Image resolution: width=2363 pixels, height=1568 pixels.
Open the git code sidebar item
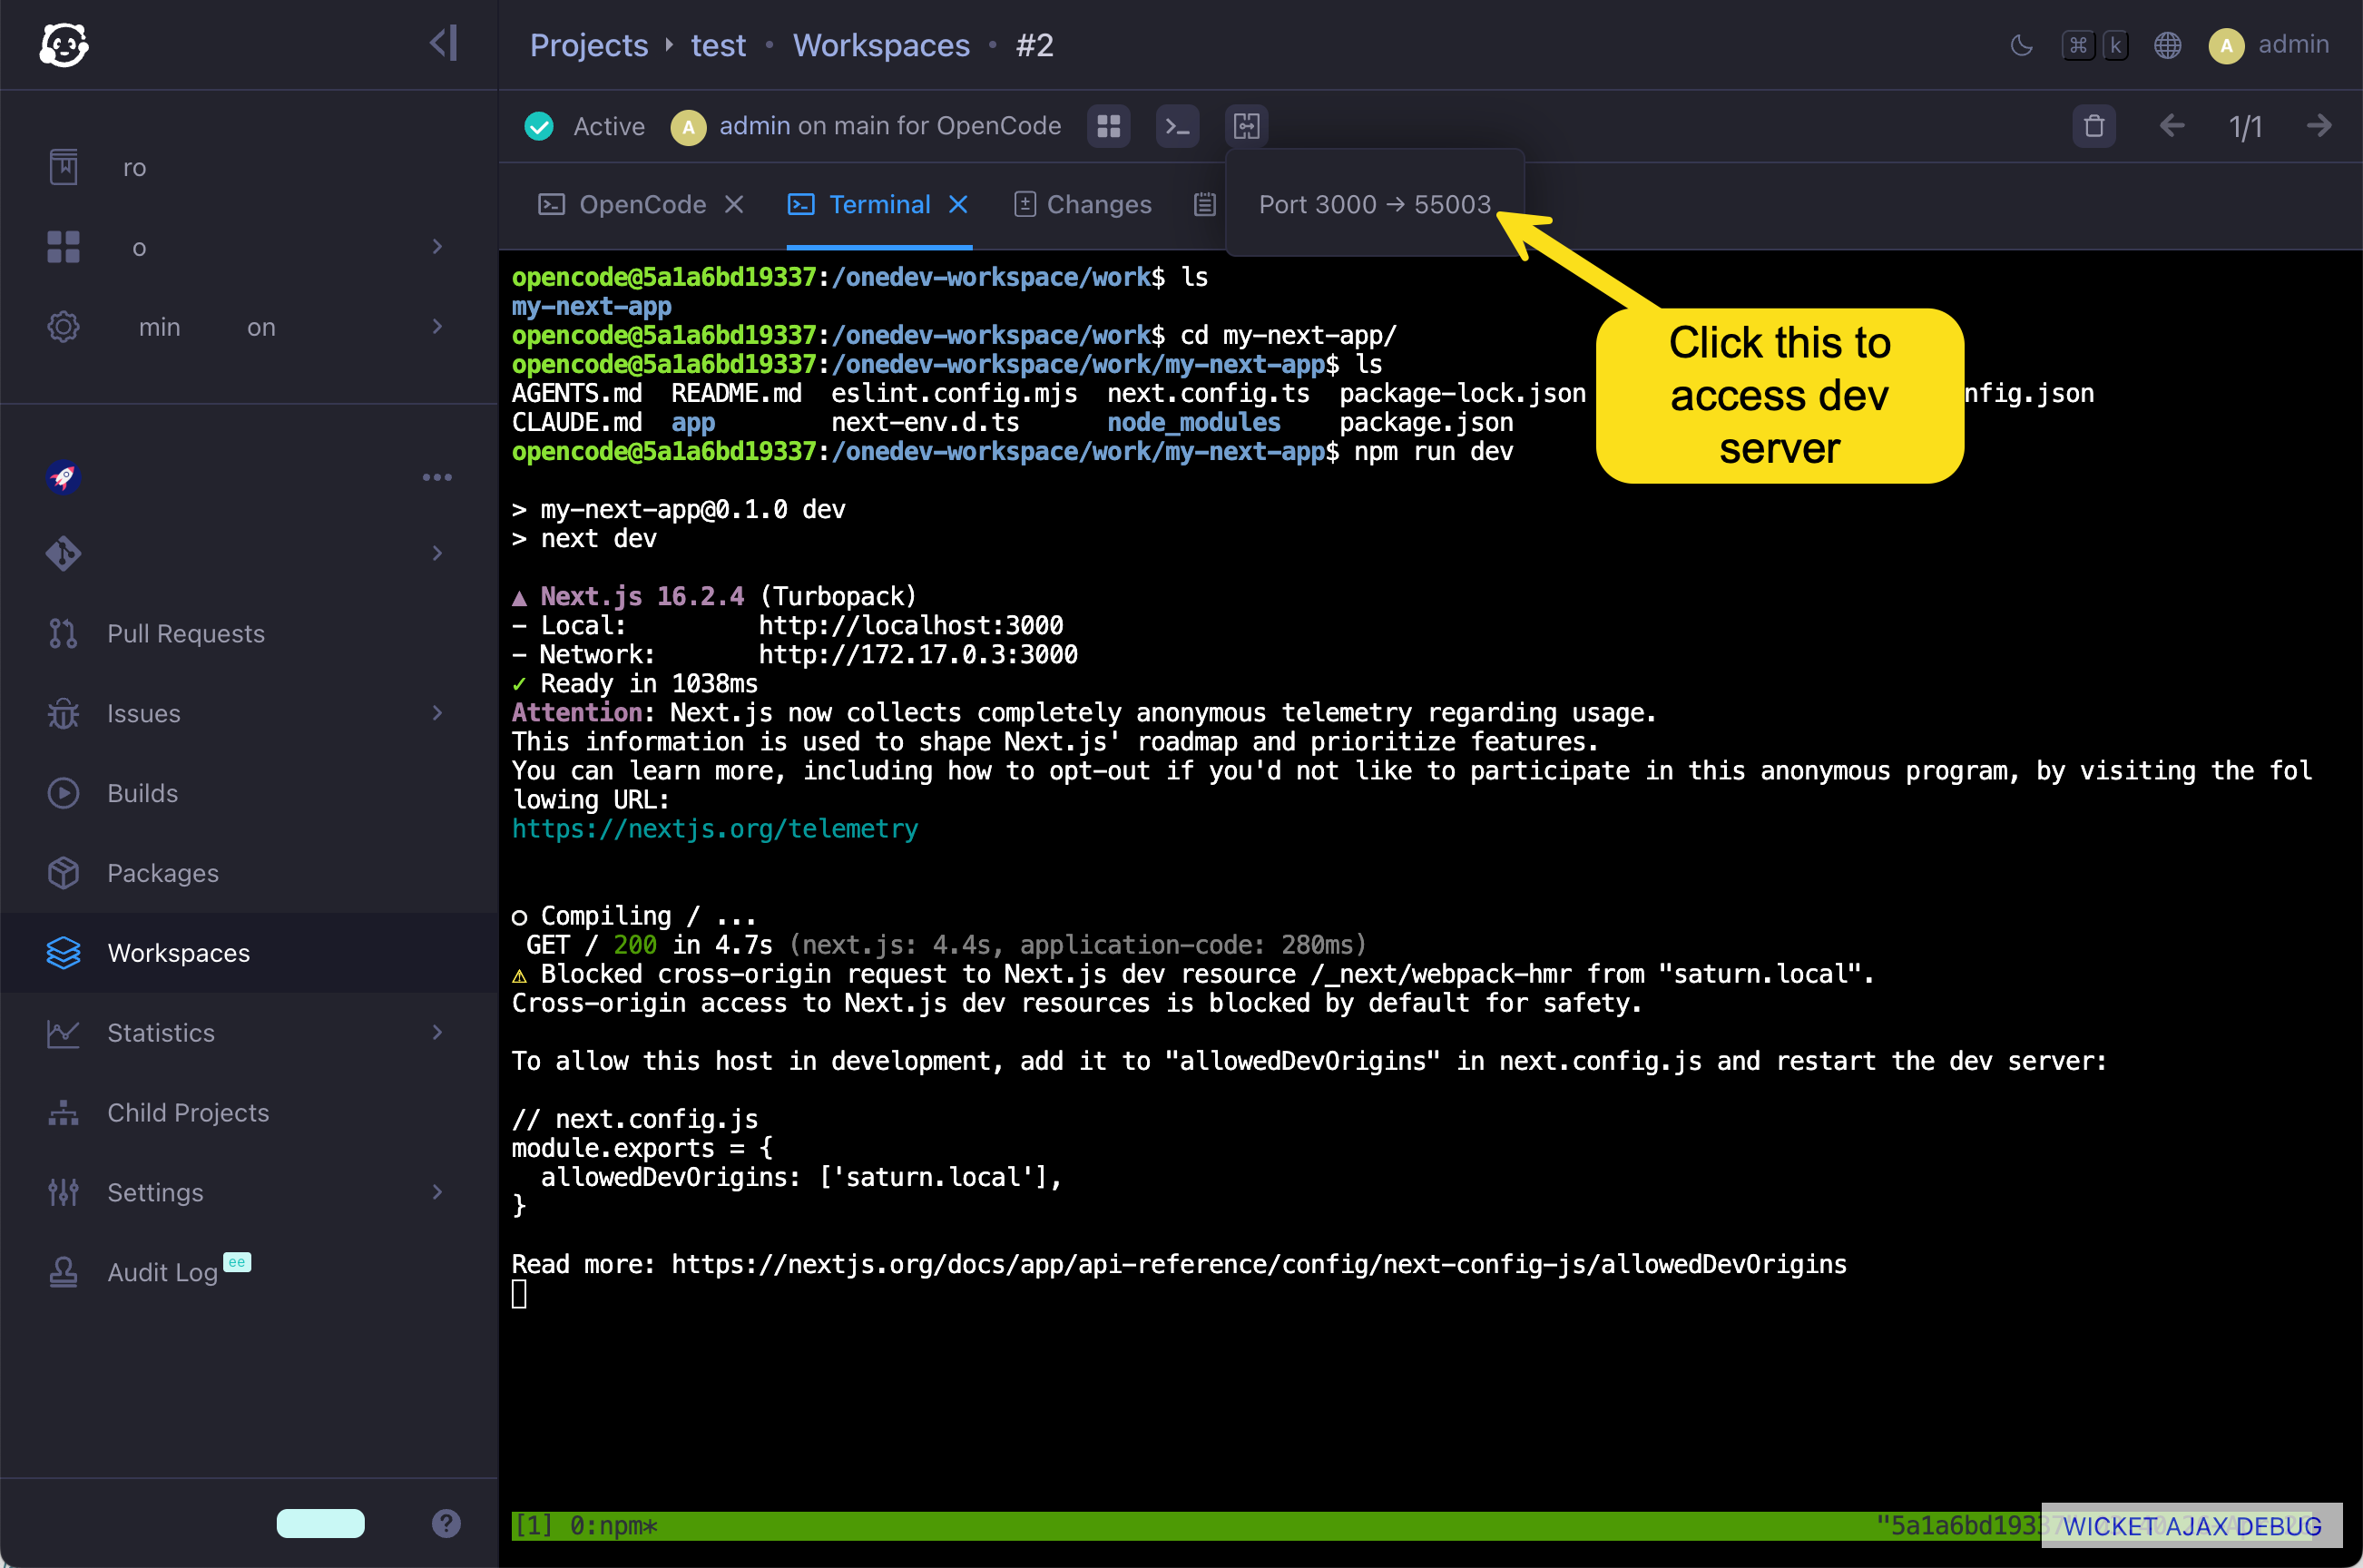(x=63, y=553)
